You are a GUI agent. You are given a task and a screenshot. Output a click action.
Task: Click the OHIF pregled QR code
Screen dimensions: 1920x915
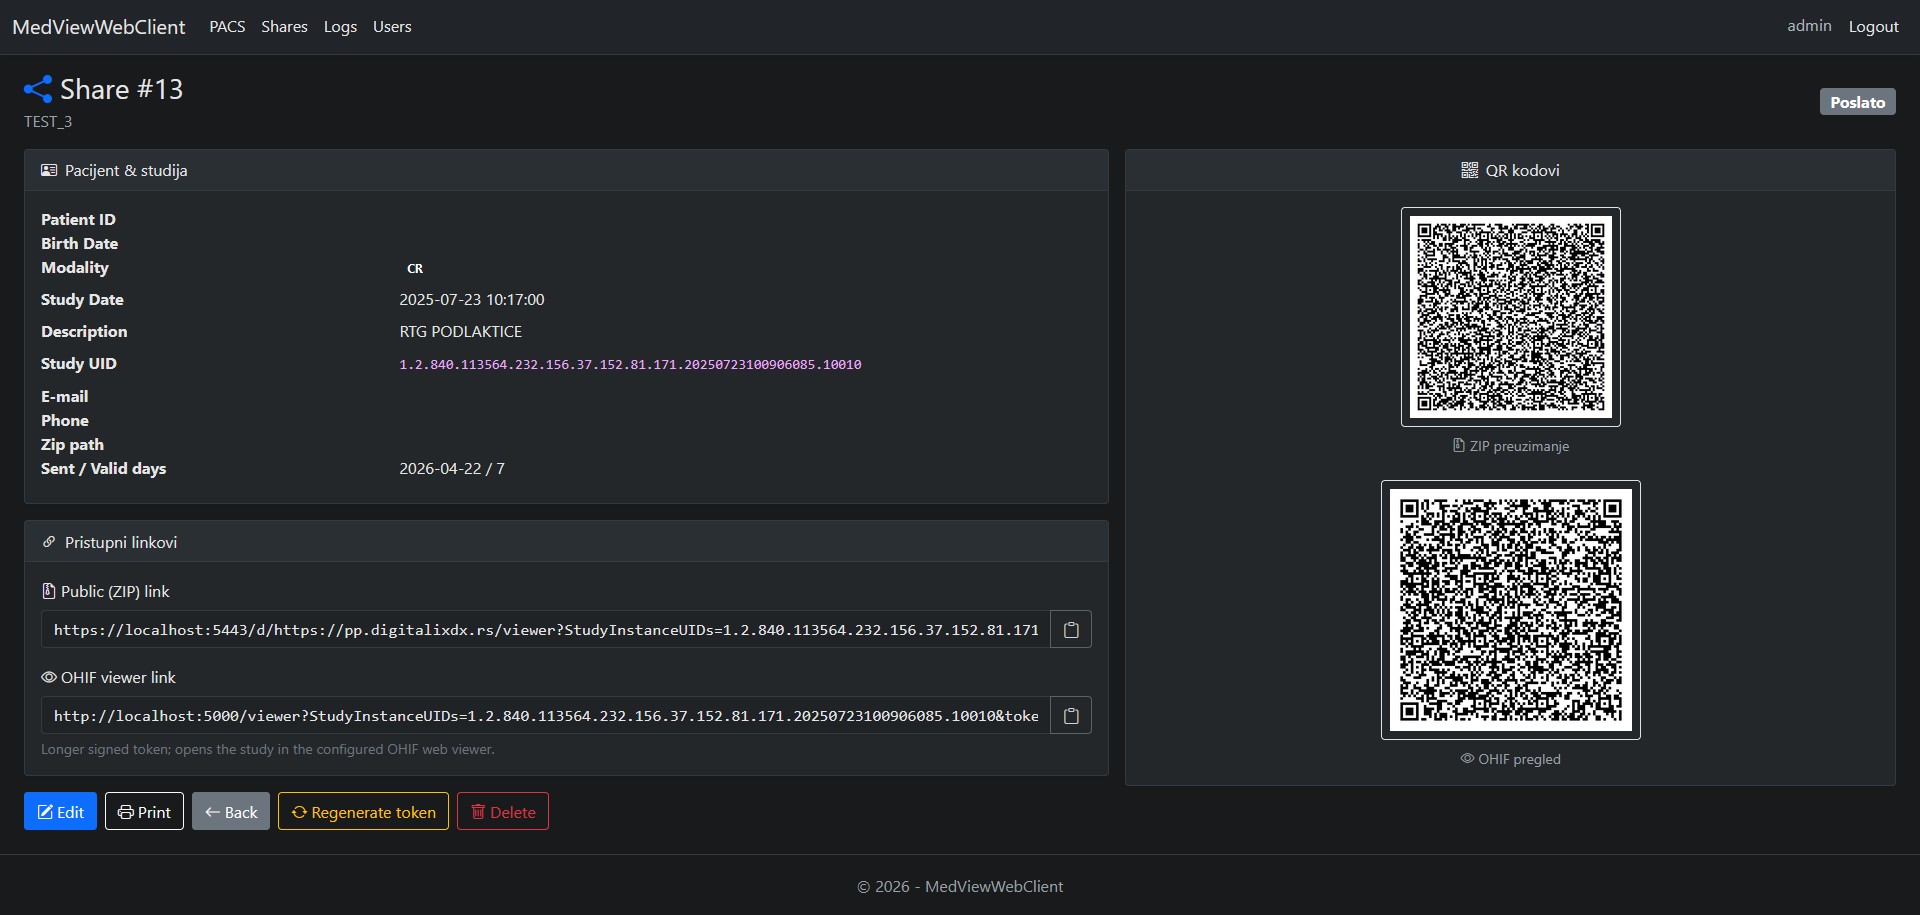[x=1510, y=610]
